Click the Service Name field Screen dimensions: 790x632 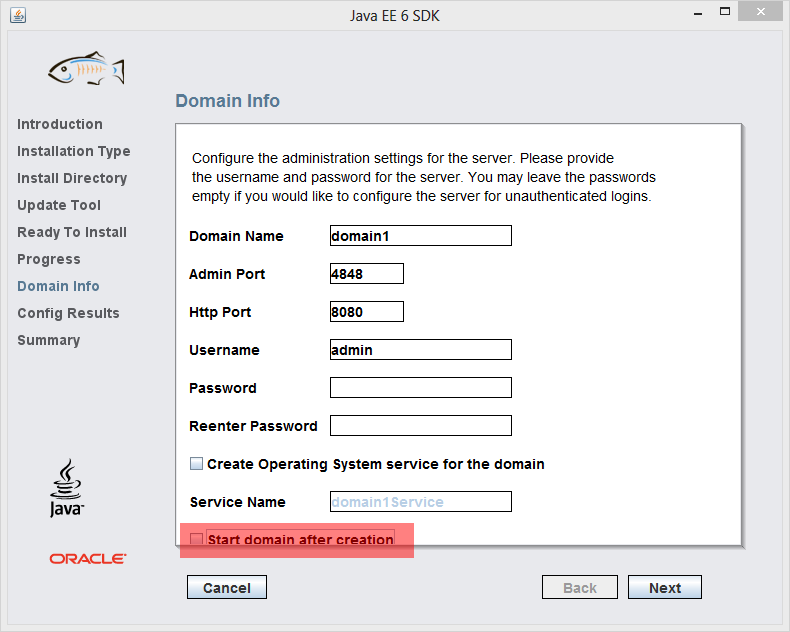coord(421,501)
